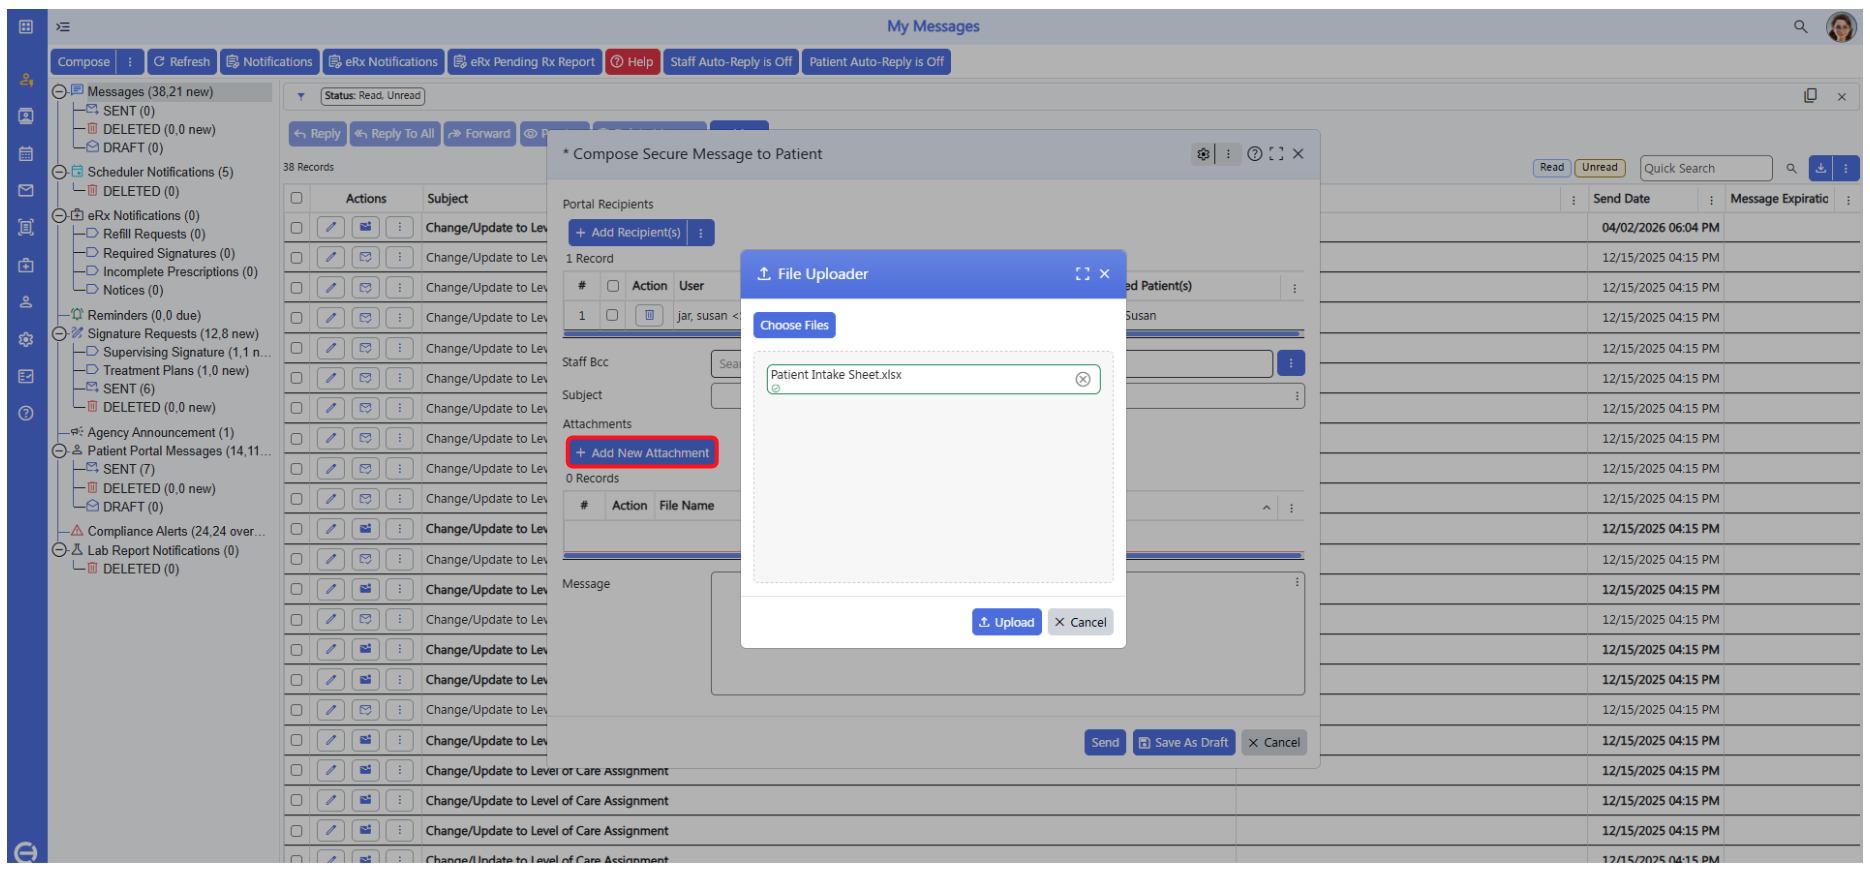
Task: Open grid more options beside download
Action: tap(1846, 168)
